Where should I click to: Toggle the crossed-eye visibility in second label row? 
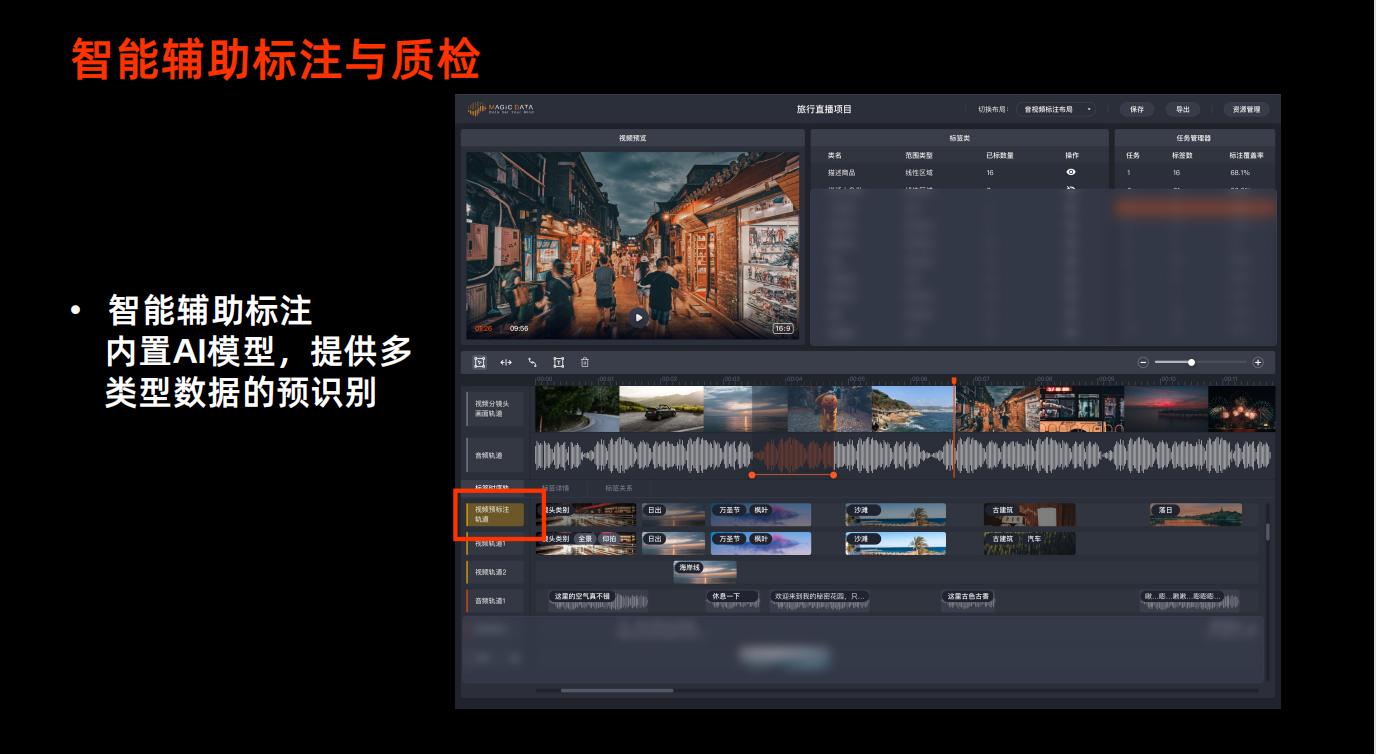[1071, 187]
